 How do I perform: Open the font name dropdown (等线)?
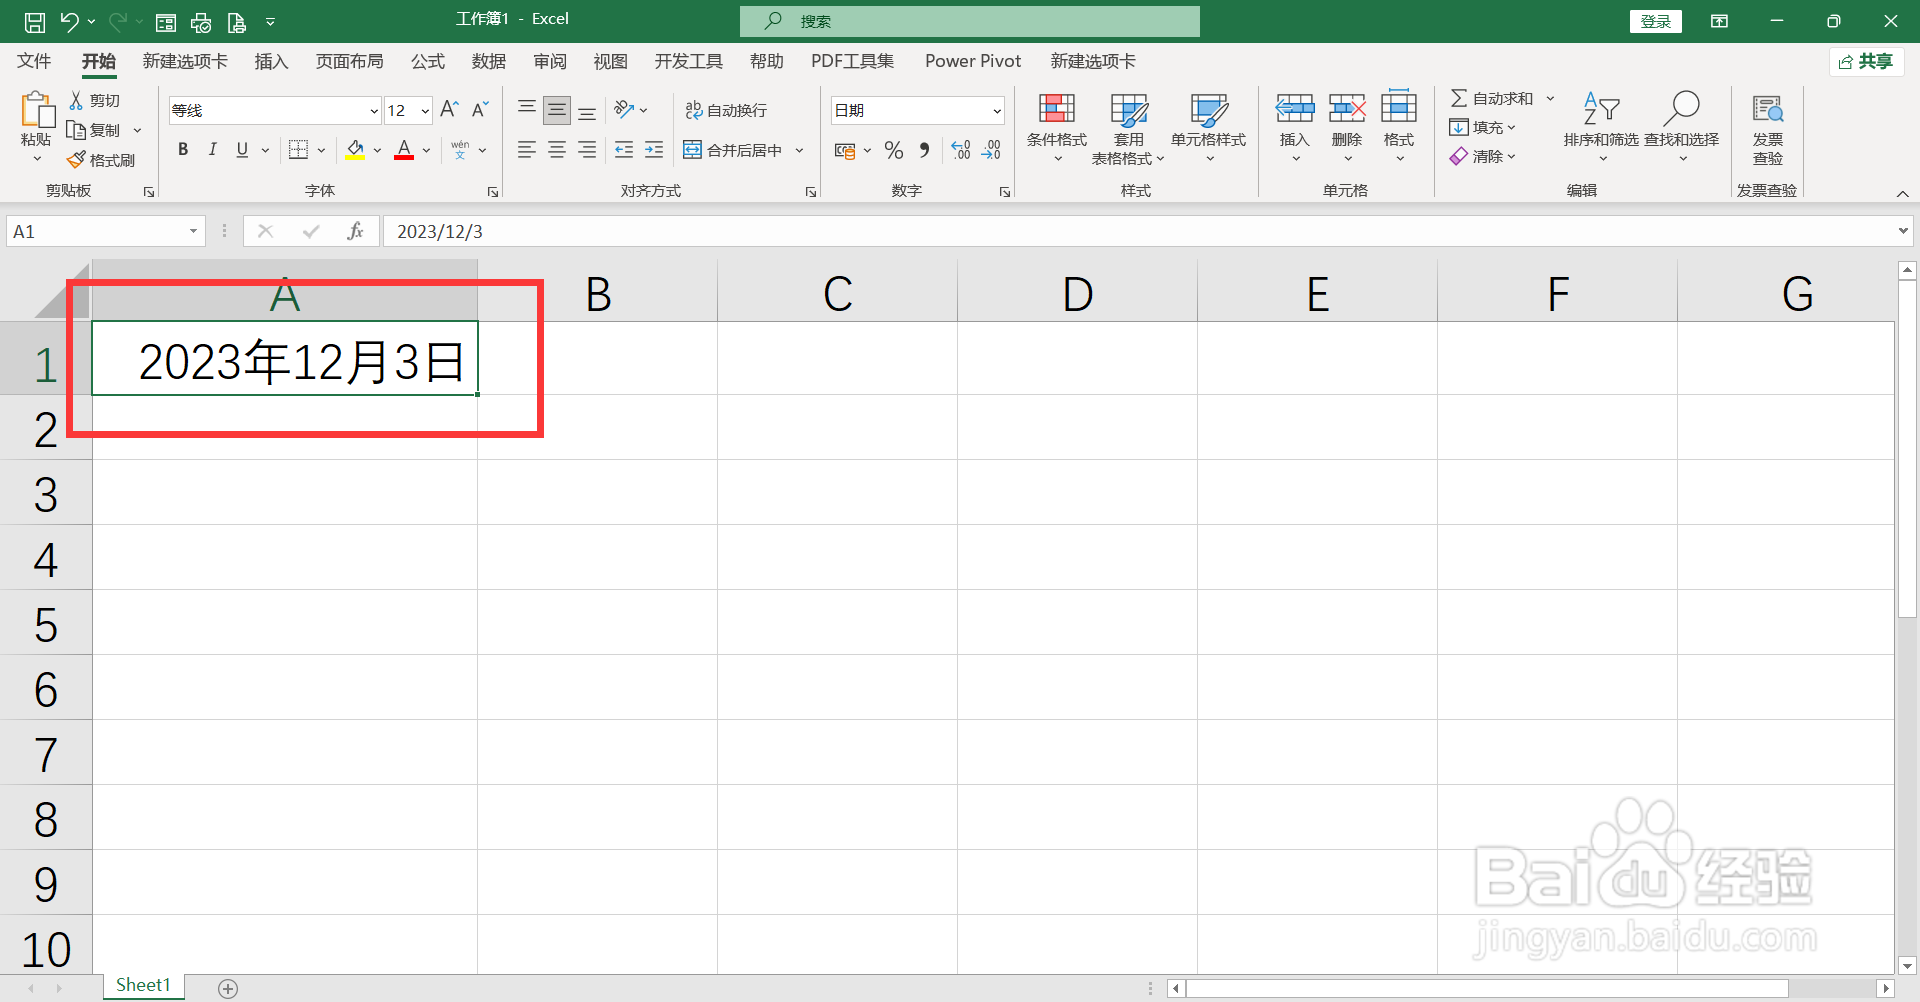coord(373,111)
